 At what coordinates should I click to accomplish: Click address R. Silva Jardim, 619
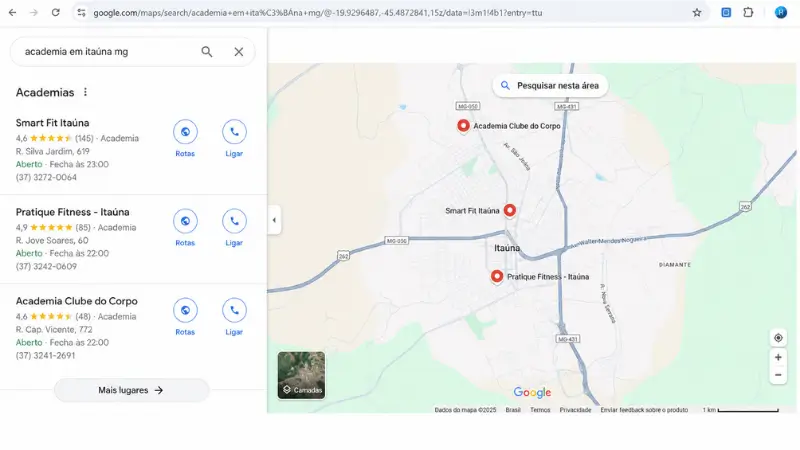pyautogui.click(x=53, y=152)
